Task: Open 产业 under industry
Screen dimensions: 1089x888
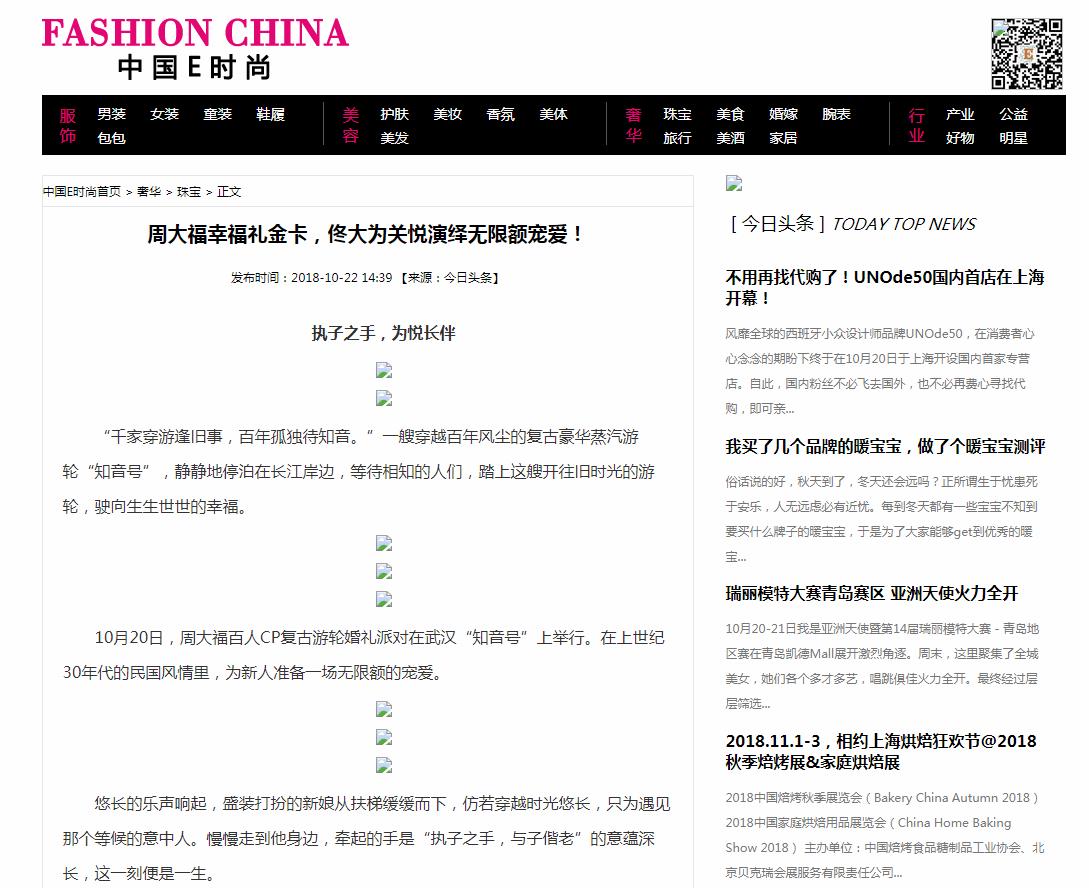Action: (960, 114)
